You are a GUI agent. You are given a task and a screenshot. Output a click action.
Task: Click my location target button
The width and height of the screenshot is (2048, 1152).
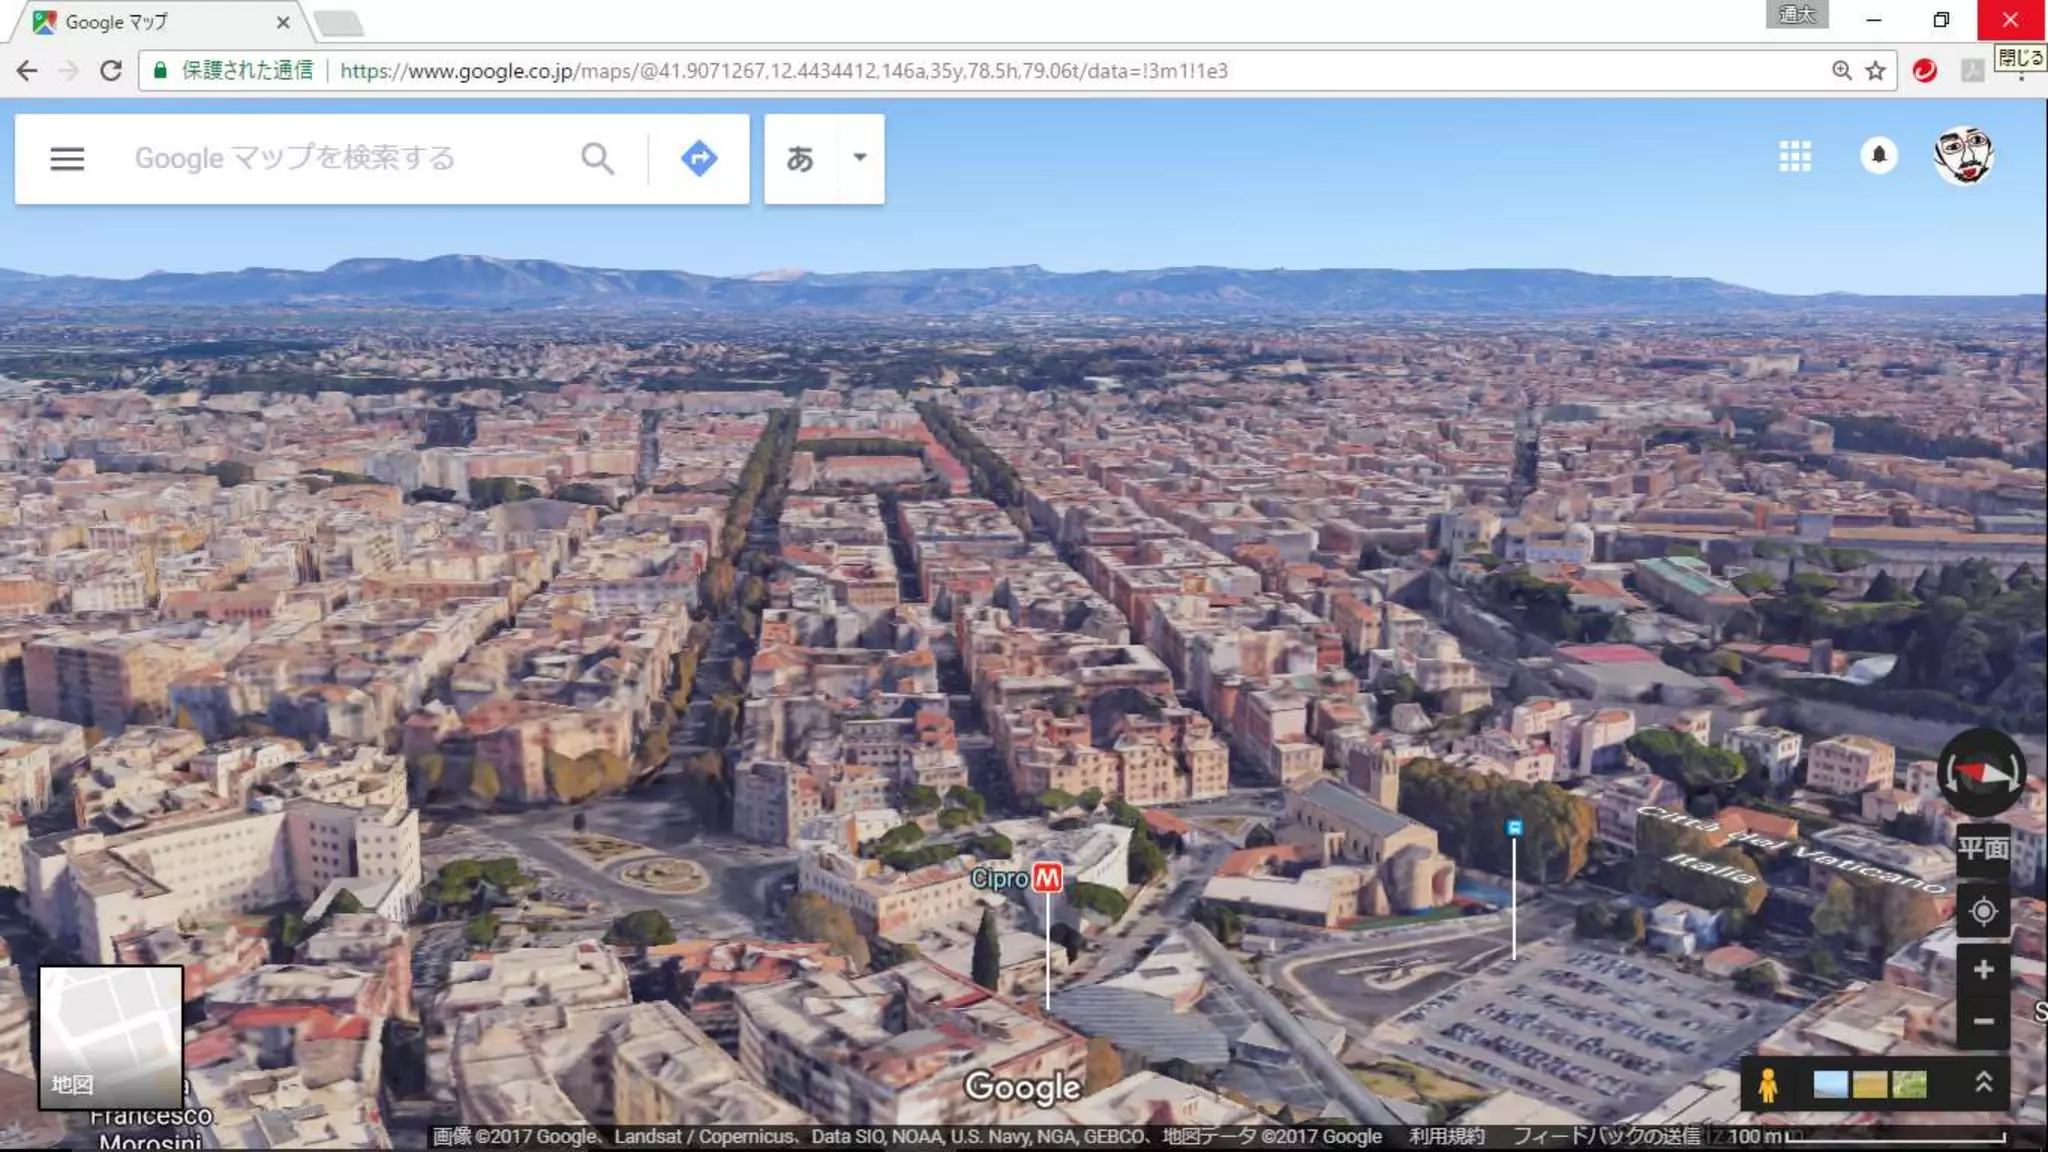click(x=1983, y=912)
